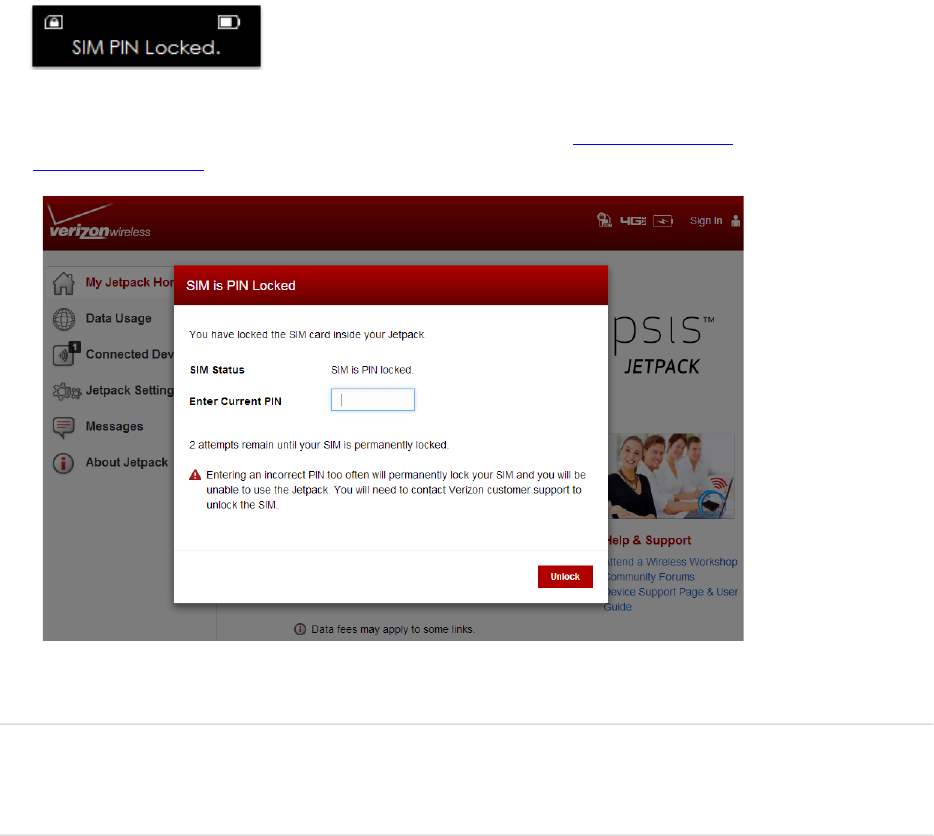The width and height of the screenshot is (934, 836).
Task: Open My Jetpack Home from sidebar
Action: (x=129, y=282)
